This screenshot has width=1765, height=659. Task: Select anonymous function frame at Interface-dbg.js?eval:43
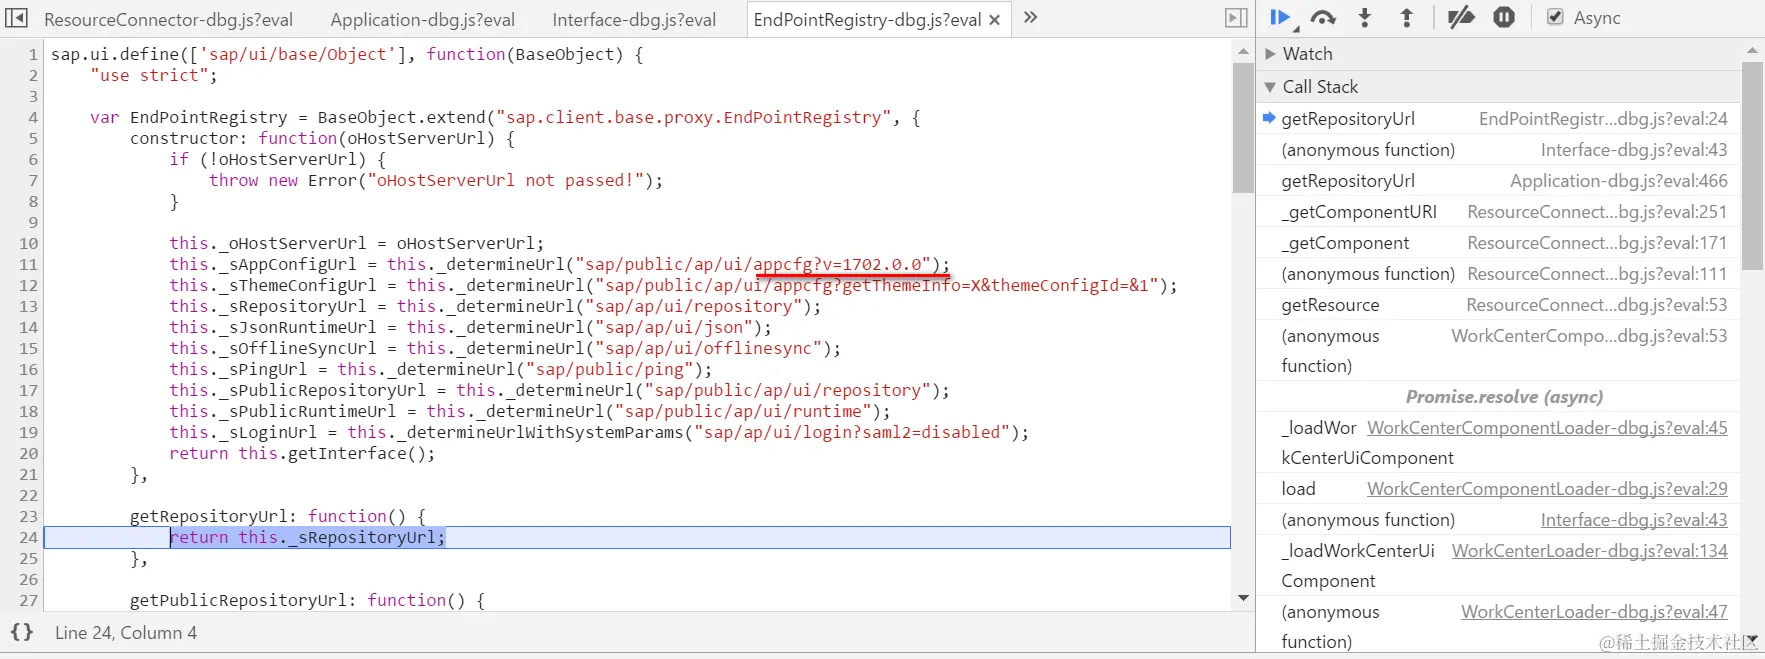[1498, 150]
